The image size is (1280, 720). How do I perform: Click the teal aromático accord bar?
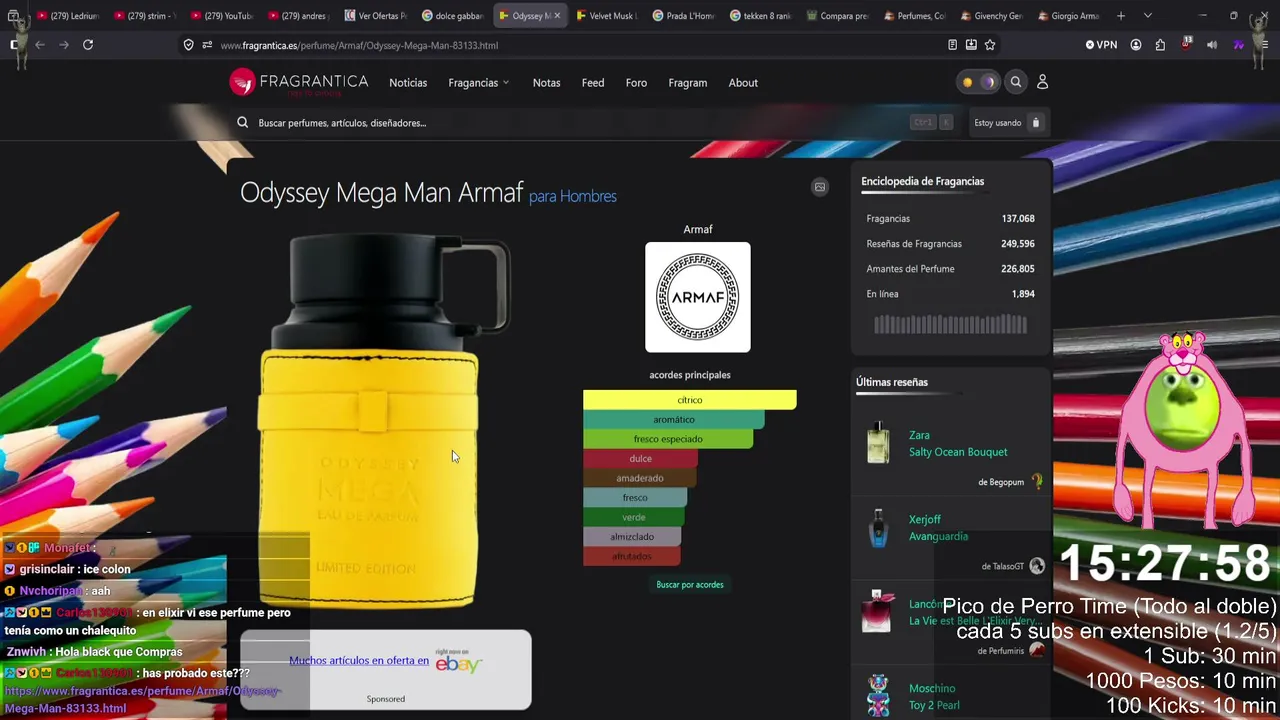[674, 420]
